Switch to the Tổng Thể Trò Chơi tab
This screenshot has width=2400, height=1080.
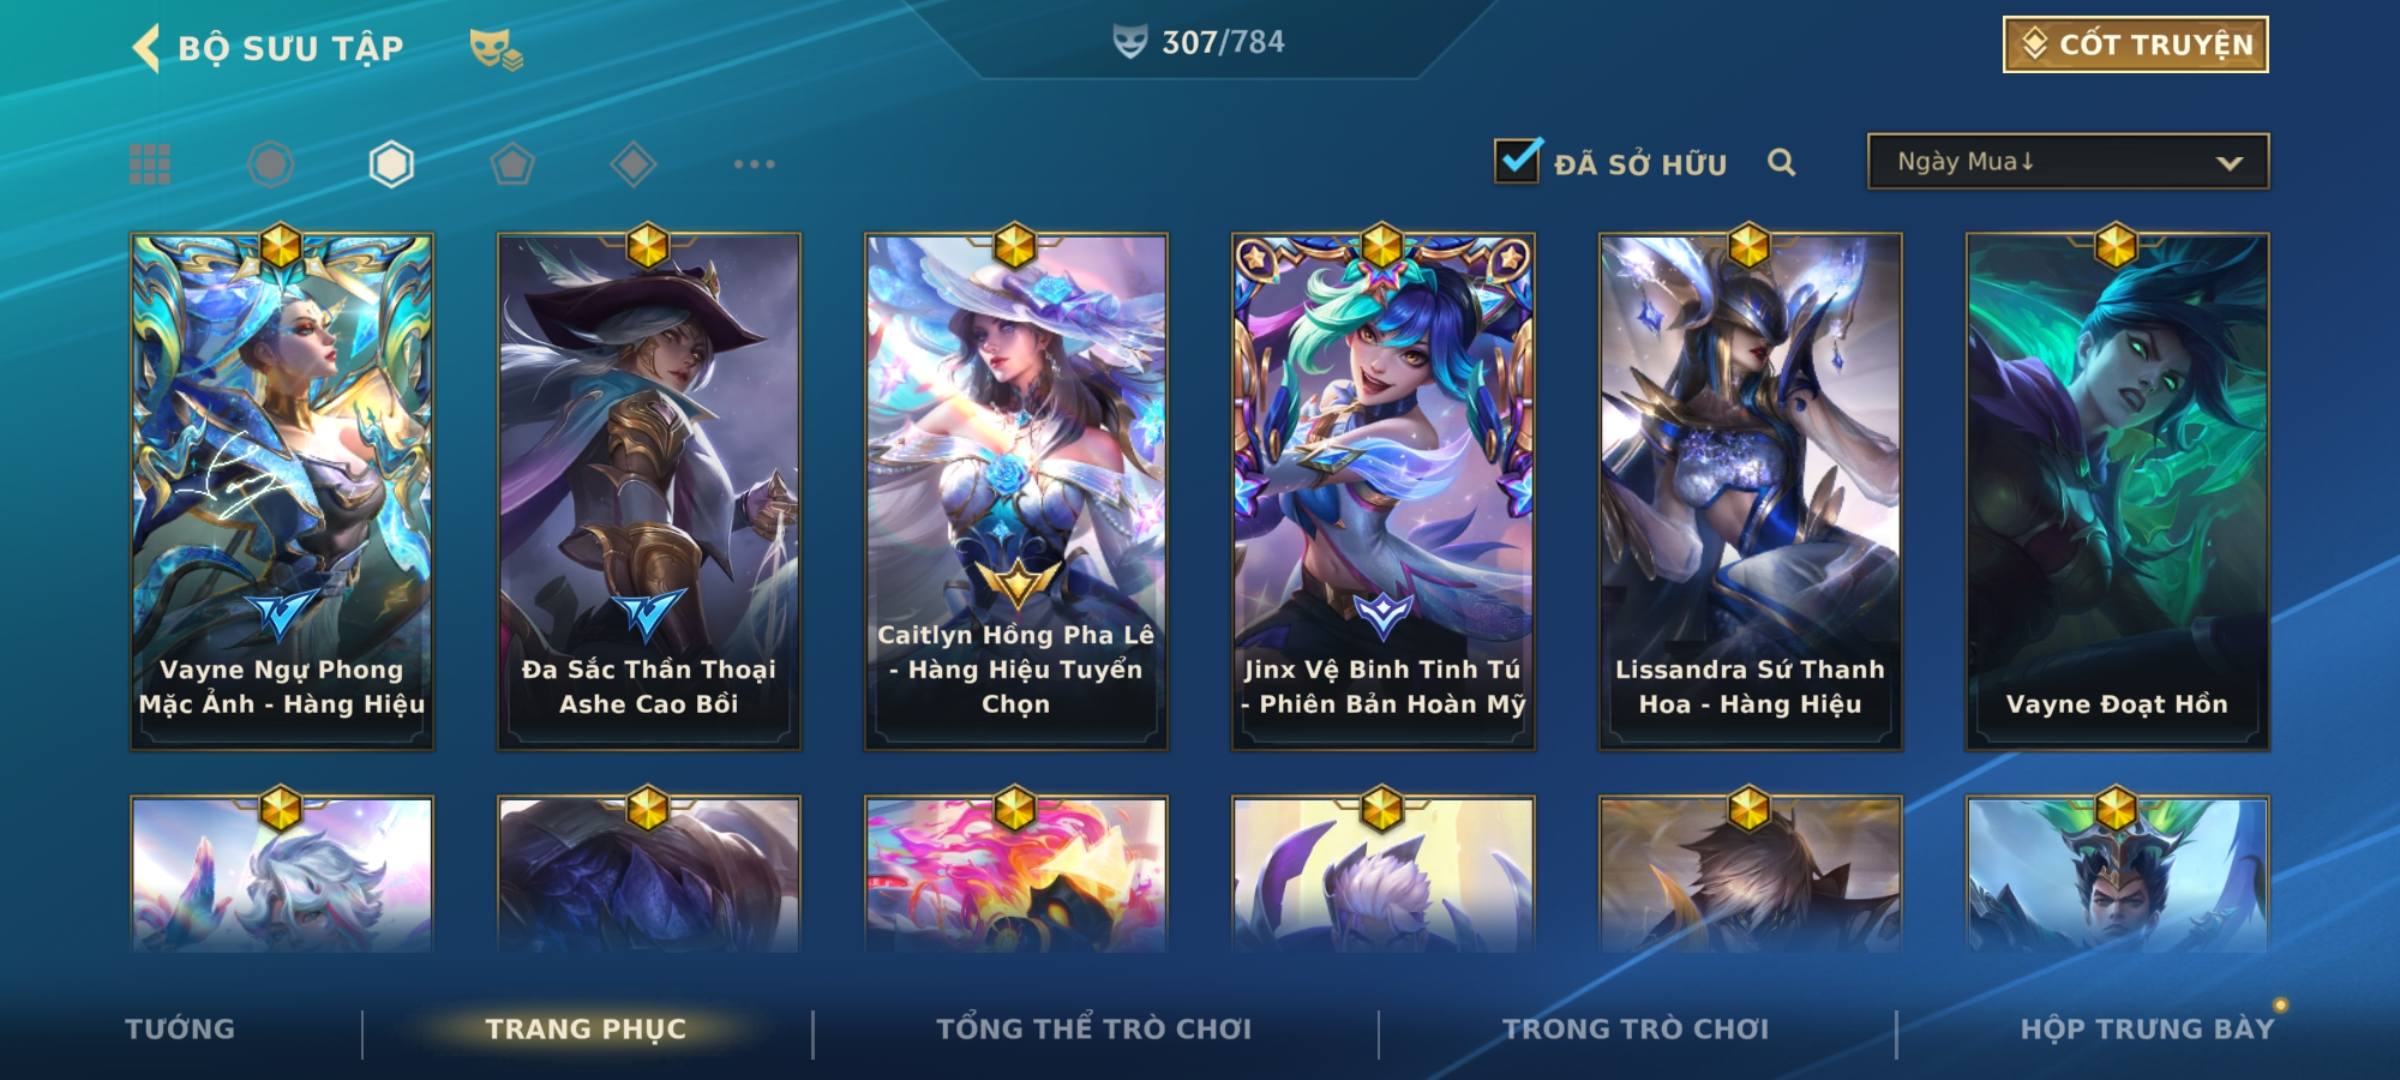coord(1094,1029)
